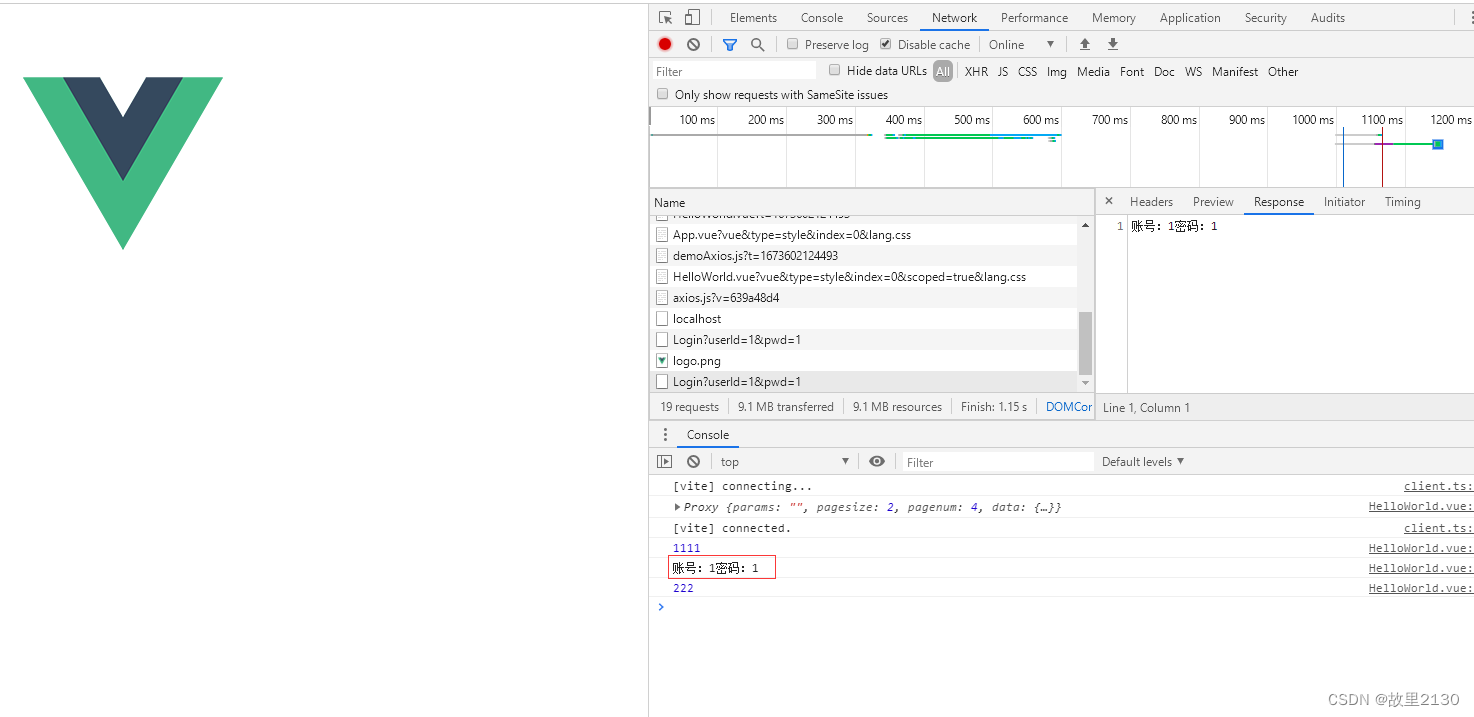Open the top JavaScript context dropdown
This screenshot has height=717, width=1474.
(x=784, y=461)
